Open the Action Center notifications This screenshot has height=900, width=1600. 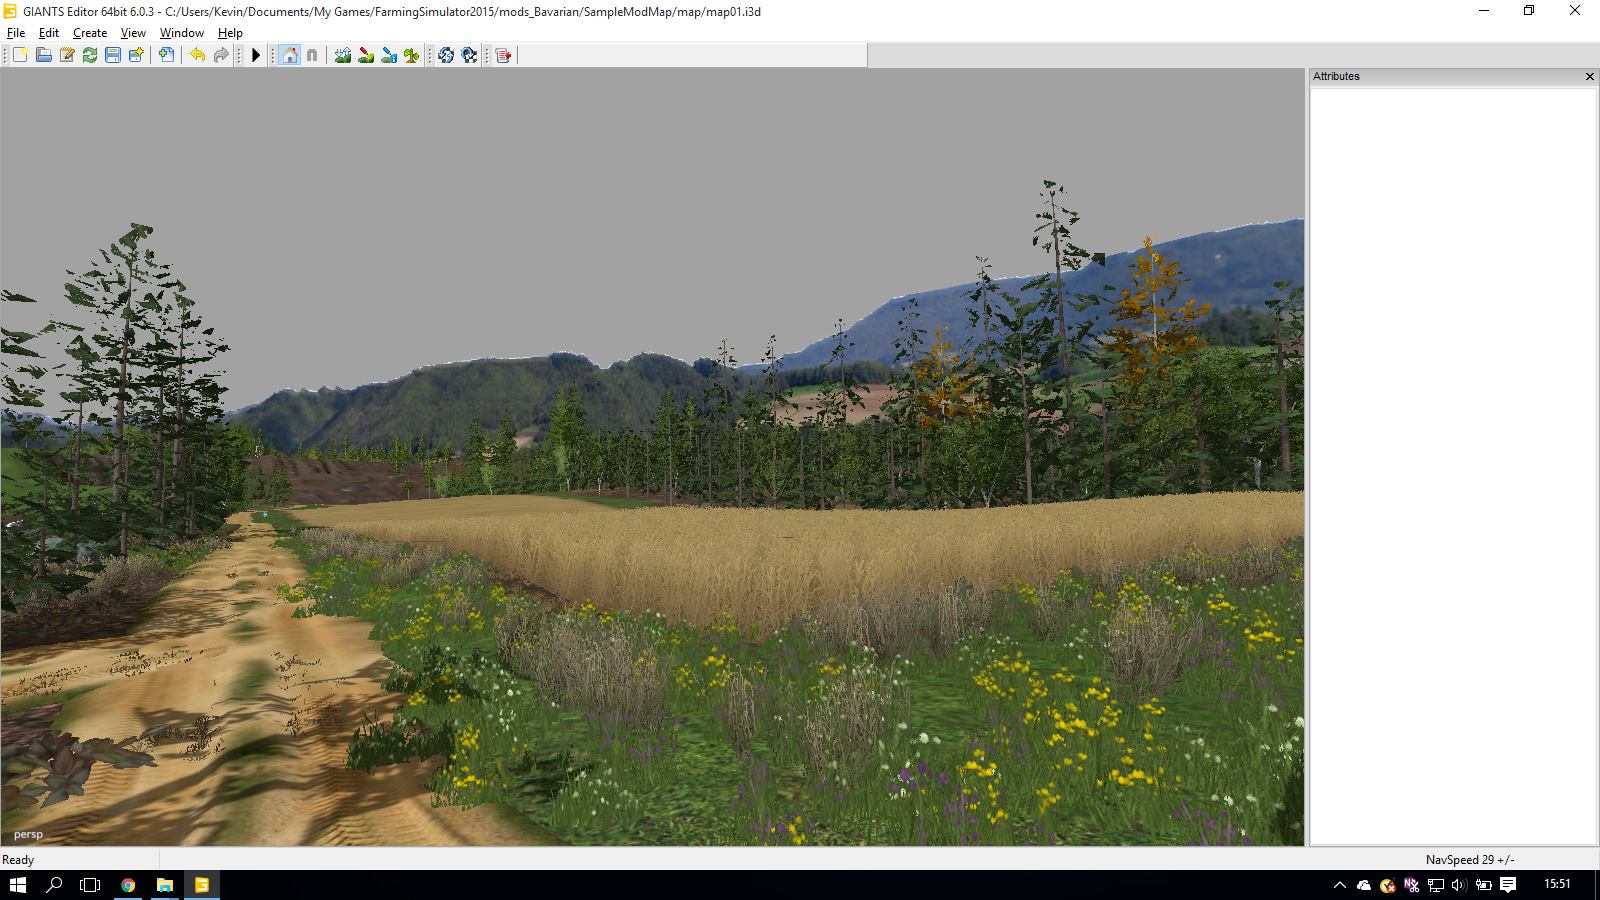[x=1508, y=885]
